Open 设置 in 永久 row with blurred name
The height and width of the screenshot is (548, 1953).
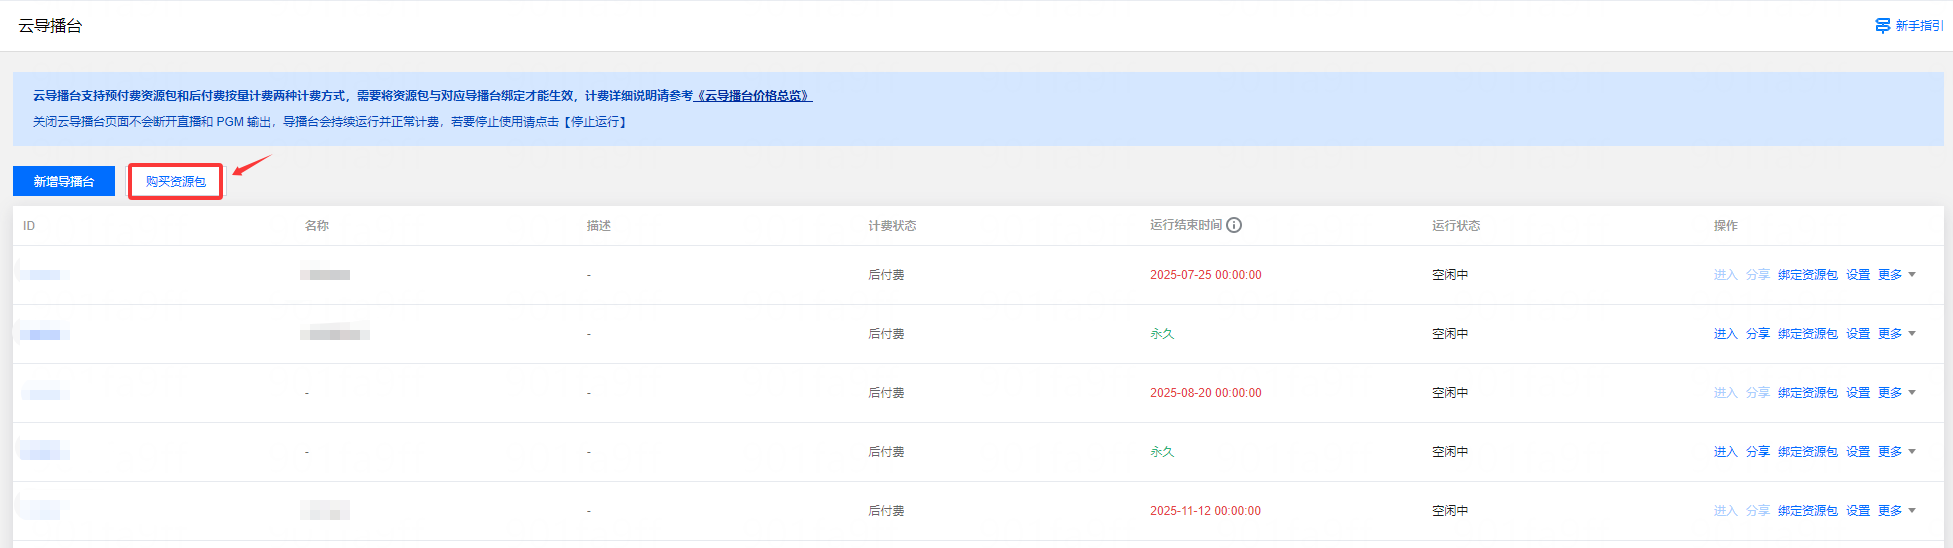[1858, 334]
